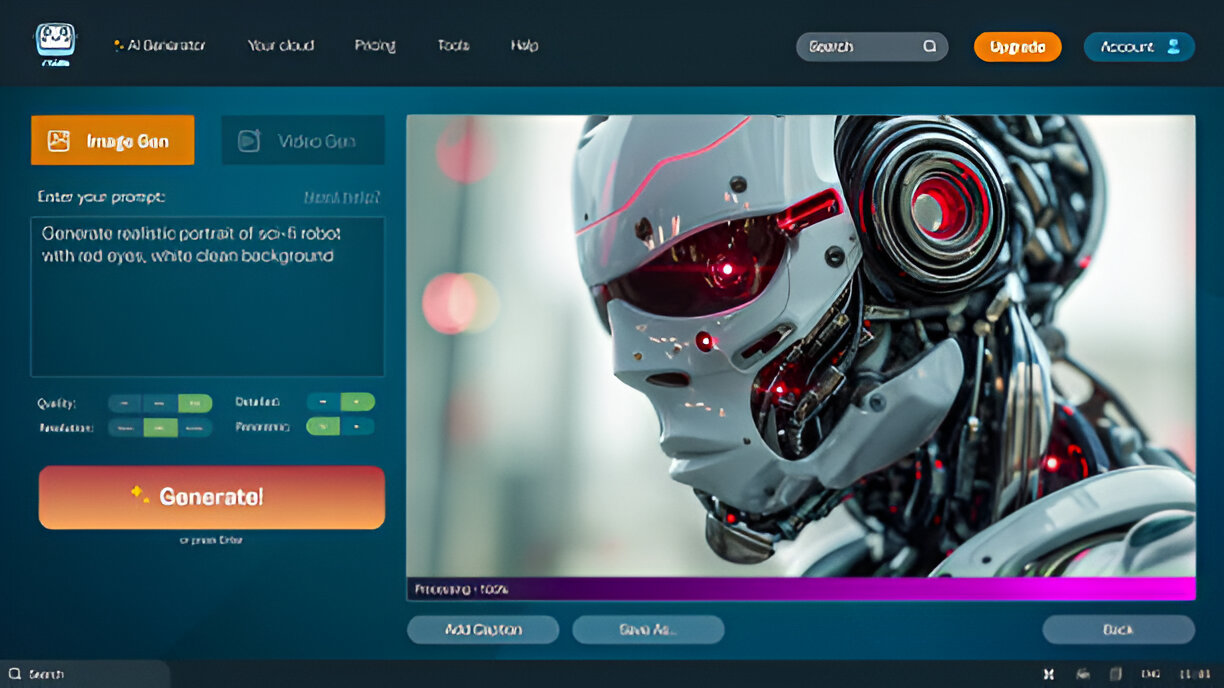Open Your cloud page

(281, 45)
